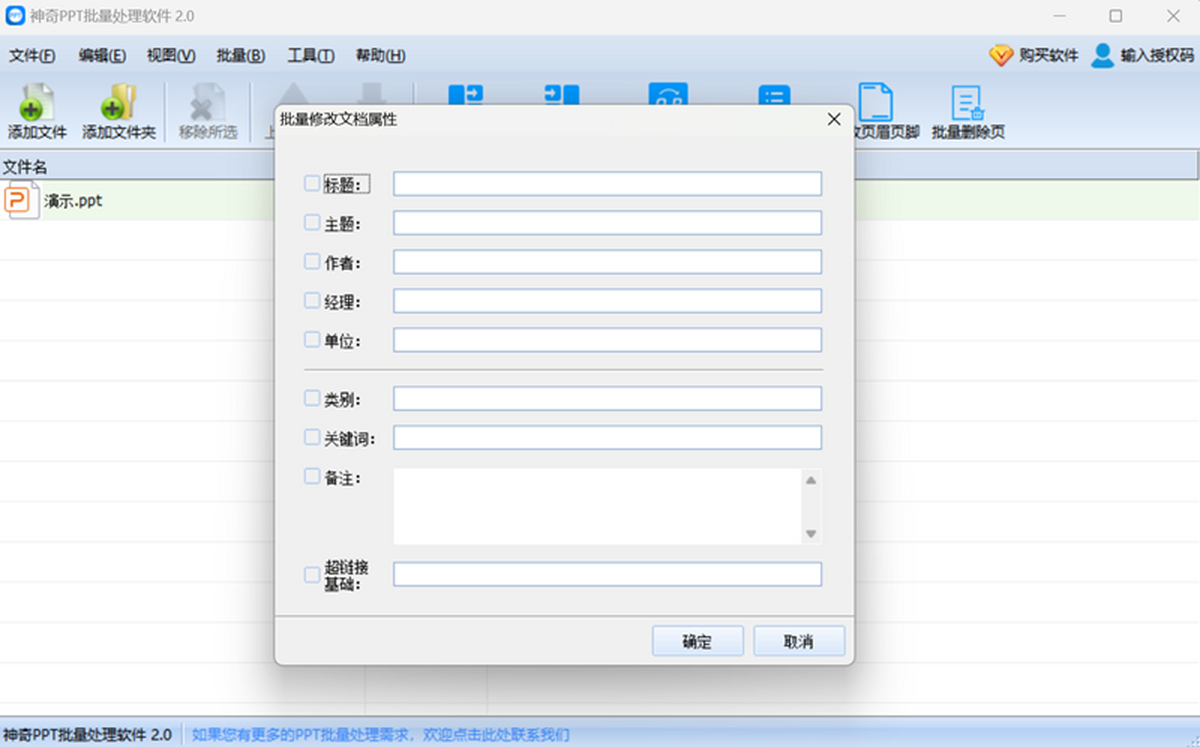Click the batch delete pages icon
This screenshot has height=747, width=1200.
tap(967, 103)
